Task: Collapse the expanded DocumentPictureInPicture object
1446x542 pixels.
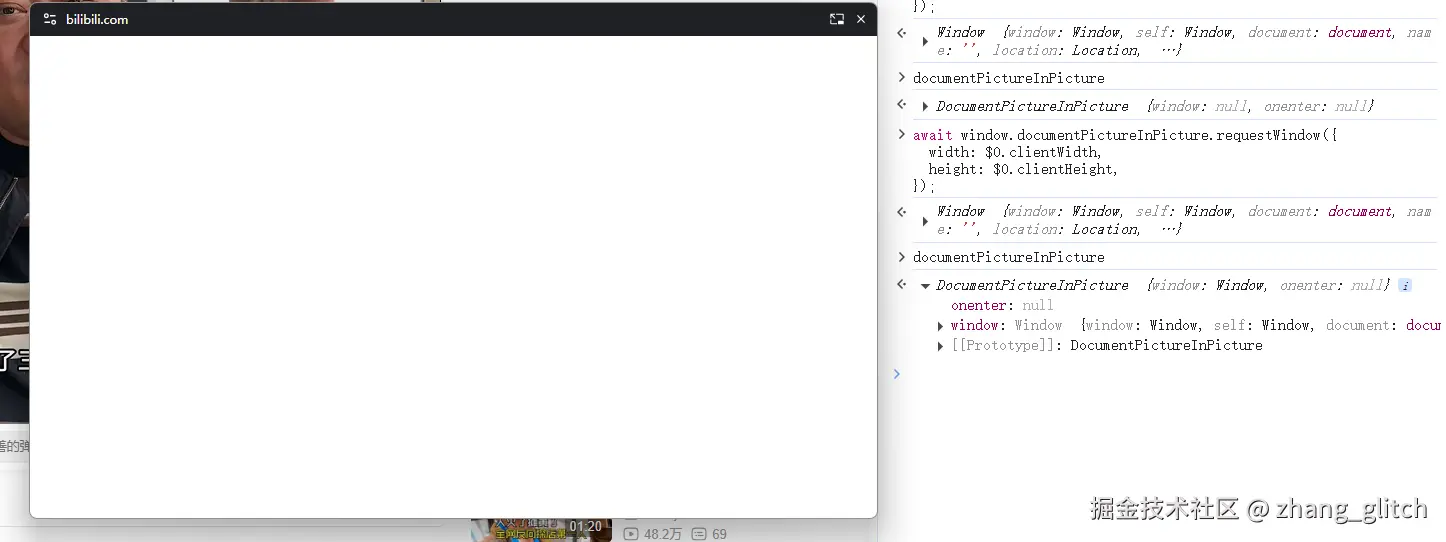Action: 925,286
